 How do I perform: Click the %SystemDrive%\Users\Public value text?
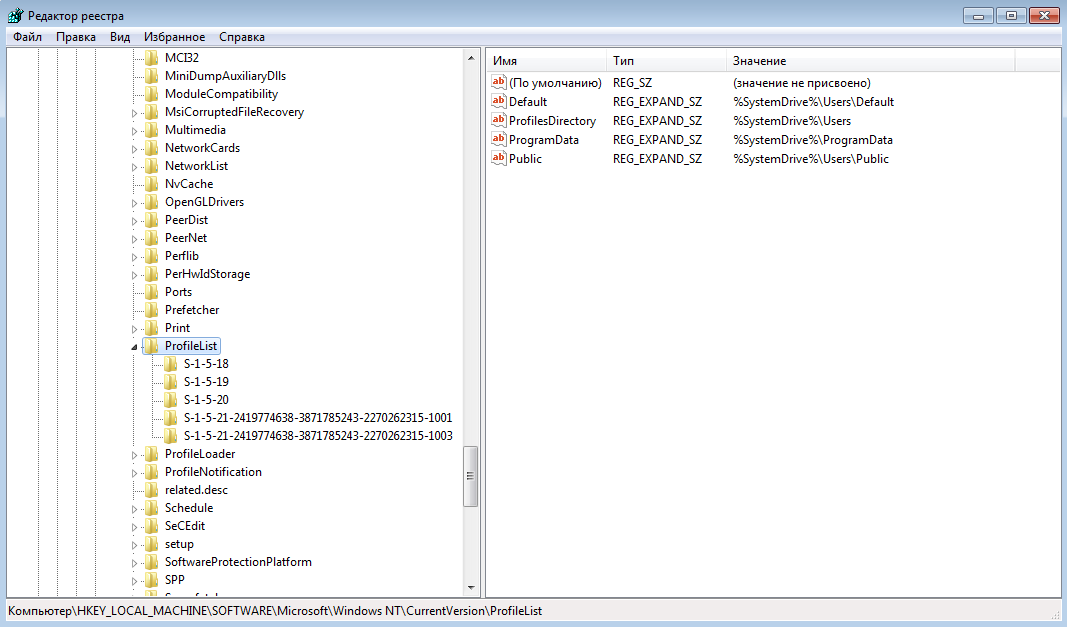tap(810, 159)
